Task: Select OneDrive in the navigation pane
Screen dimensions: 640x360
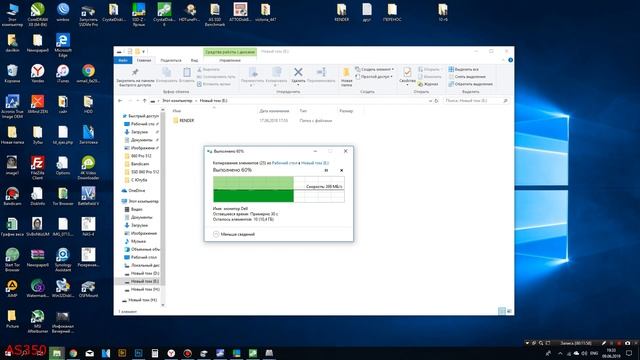Action: (133, 191)
